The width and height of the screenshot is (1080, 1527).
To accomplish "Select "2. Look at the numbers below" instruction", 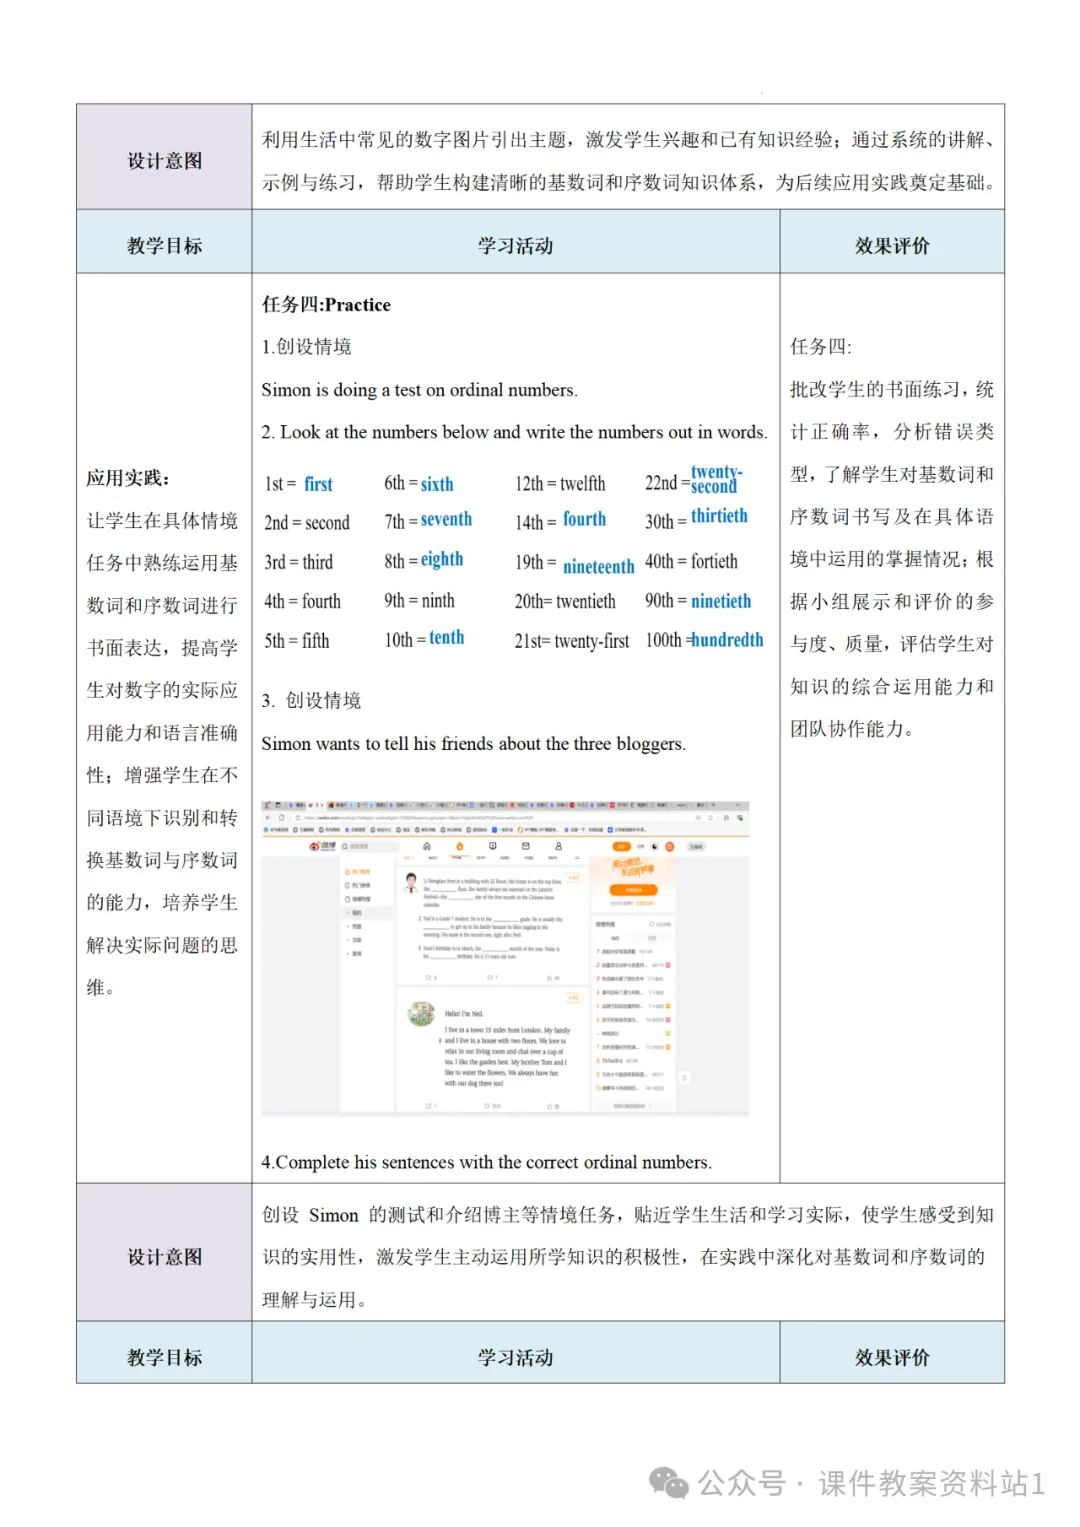I will tap(515, 432).
